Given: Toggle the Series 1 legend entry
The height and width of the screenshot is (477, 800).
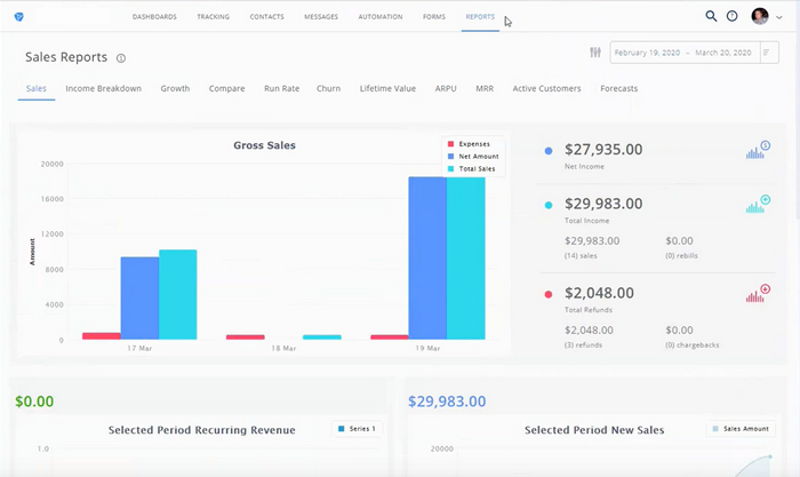Looking at the screenshot, I should [x=357, y=429].
